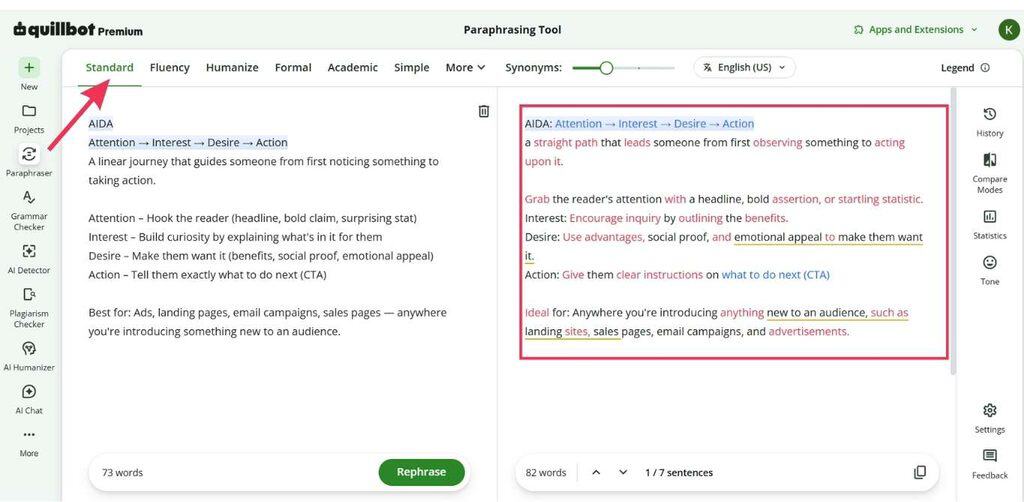Show More tools in left sidebar
This screenshot has width=1024, height=502.
[x=29, y=443]
